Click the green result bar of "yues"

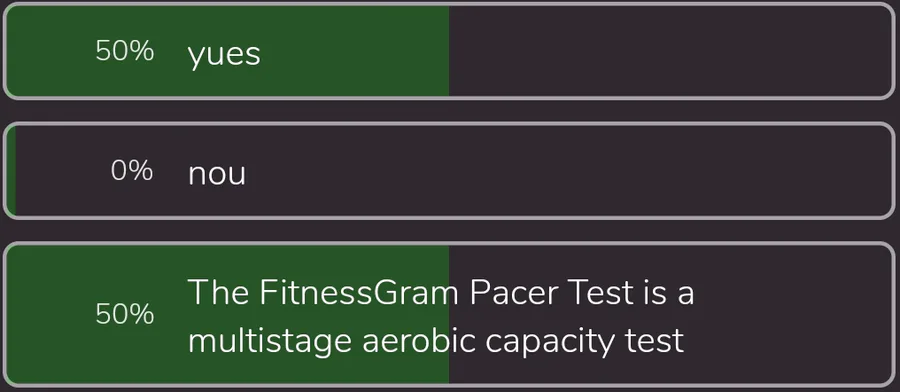pos(227,52)
